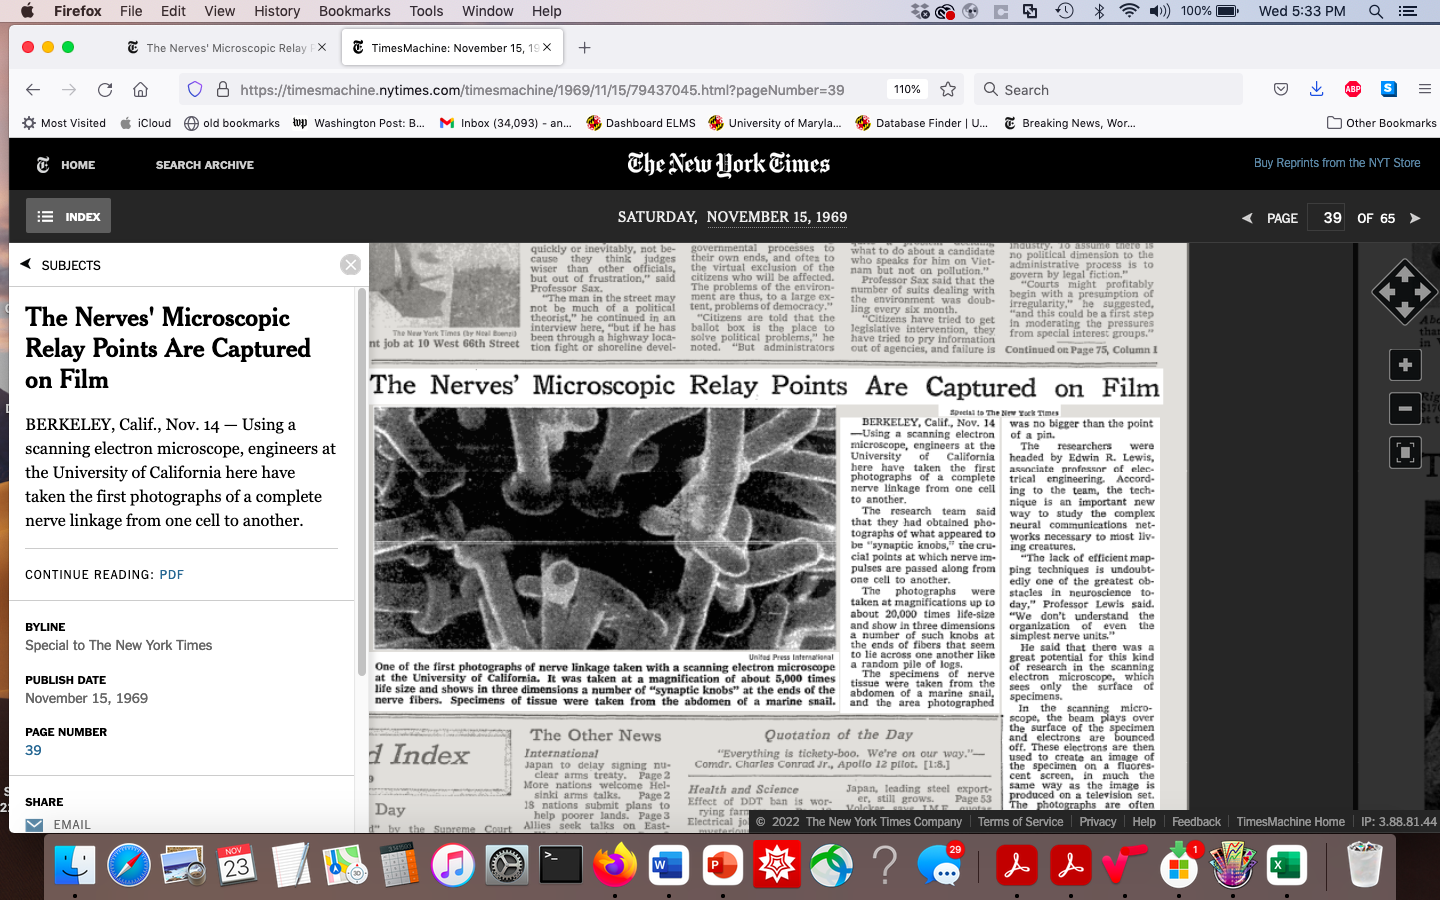Click page number 39 link in sidebar
The width and height of the screenshot is (1440, 900).
(33, 750)
